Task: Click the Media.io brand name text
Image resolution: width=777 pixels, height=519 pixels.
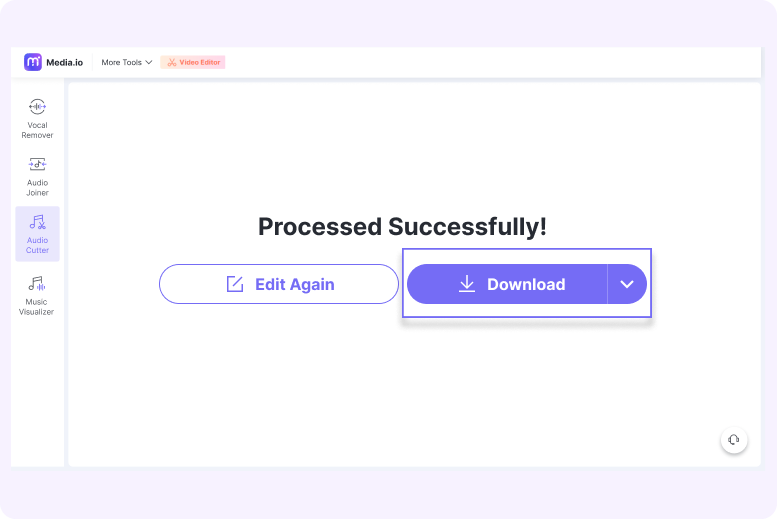Action: pyautogui.click(x=65, y=62)
